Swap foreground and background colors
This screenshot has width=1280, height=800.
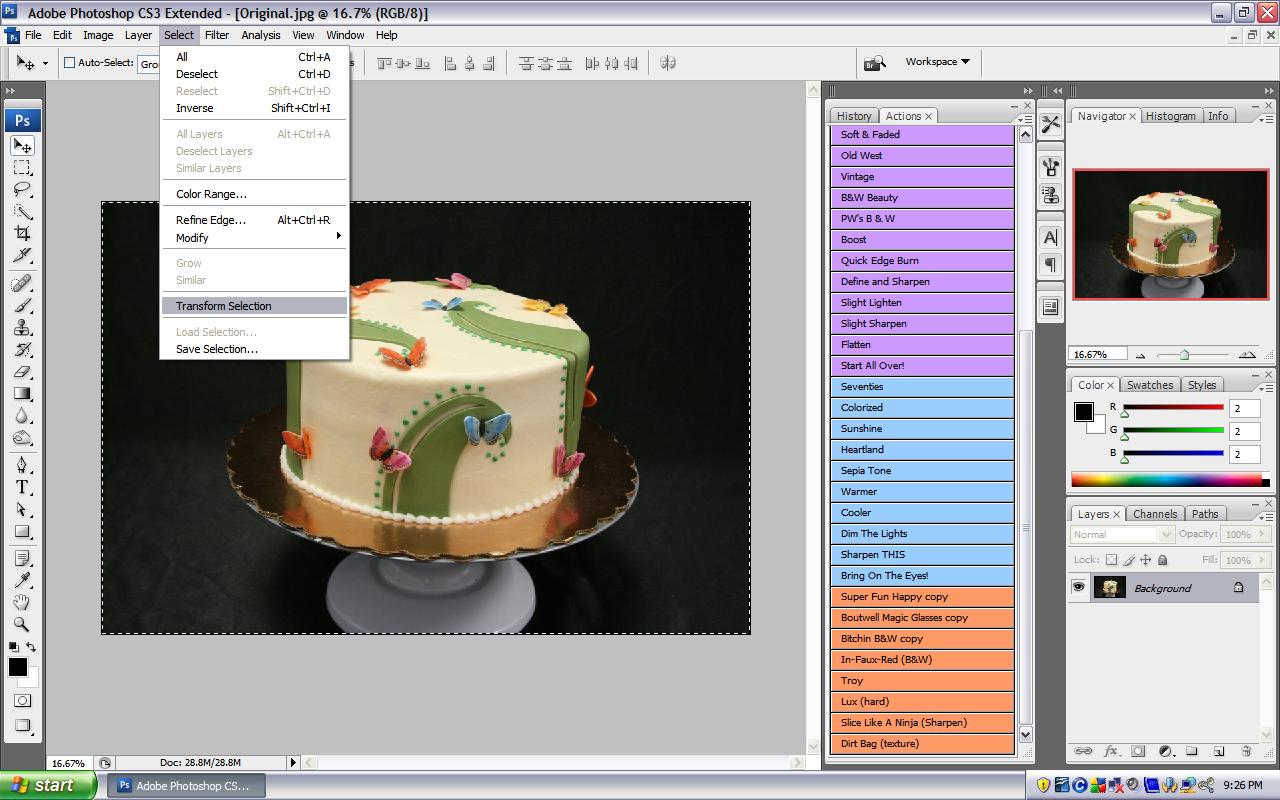[31, 647]
